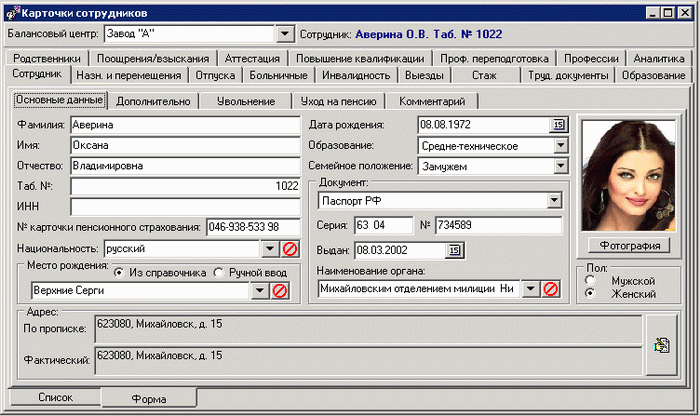The height and width of the screenshot is (416, 700).
Task: Open Наименование органа dropdown arrow
Action: 531,289
